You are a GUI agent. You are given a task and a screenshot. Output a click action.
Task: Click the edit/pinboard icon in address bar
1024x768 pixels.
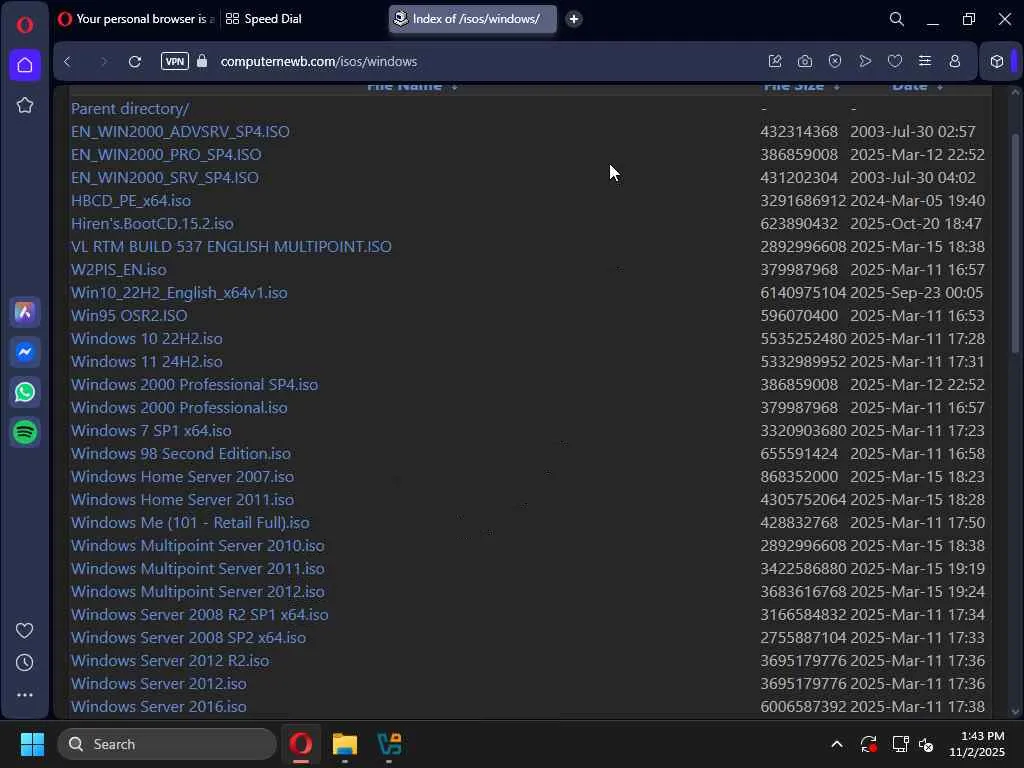775,61
